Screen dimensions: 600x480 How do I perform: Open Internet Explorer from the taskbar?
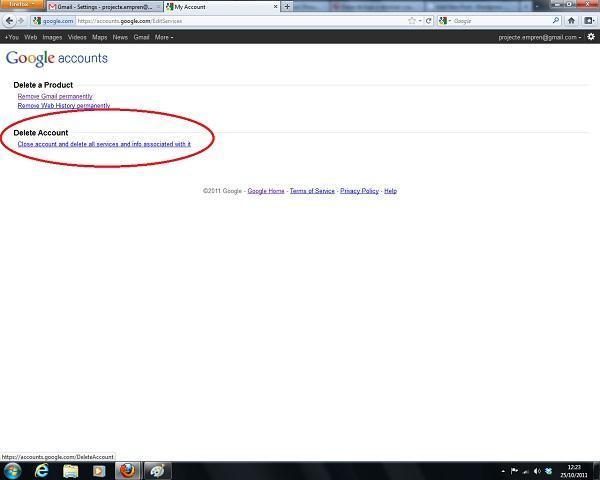coord(42,470)
